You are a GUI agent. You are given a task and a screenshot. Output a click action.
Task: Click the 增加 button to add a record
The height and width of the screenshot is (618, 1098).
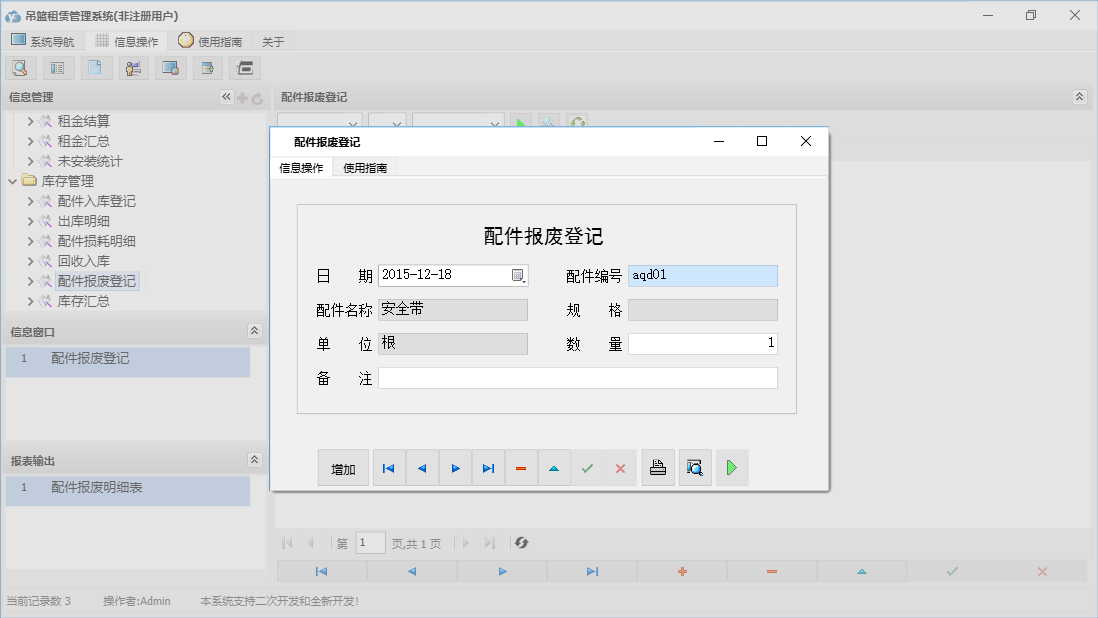(x=343, y=467)
